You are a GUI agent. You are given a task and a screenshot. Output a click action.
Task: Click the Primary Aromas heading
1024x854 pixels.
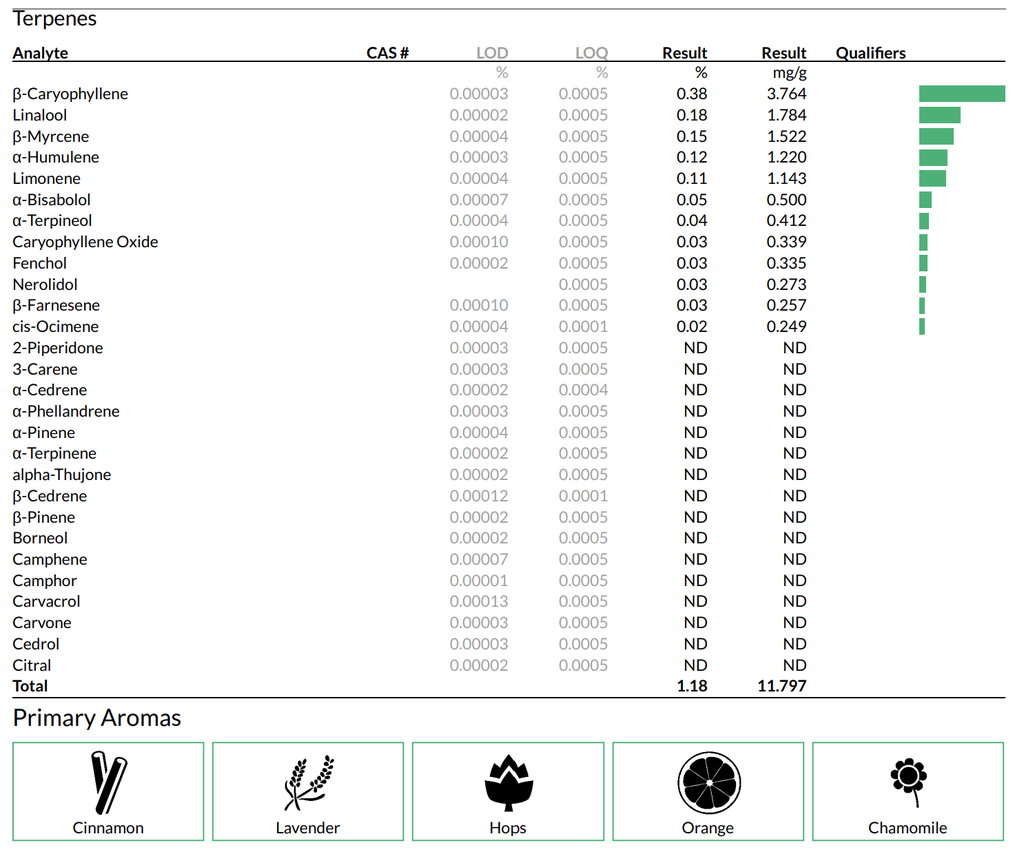click(97, 718)
